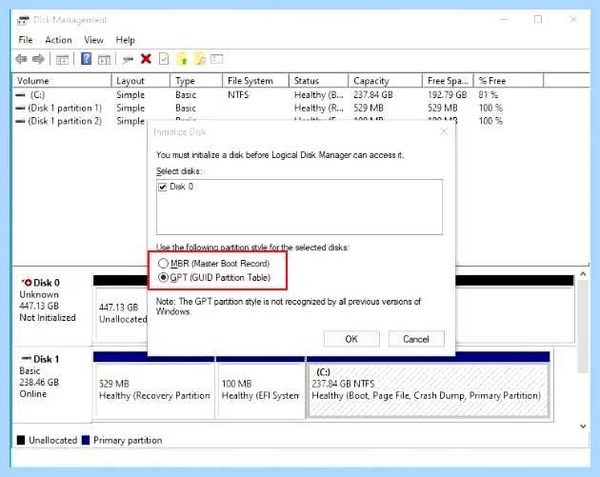
Task: Select GPT (GUID Partition Table) radio button
Action: click(163, 277)
